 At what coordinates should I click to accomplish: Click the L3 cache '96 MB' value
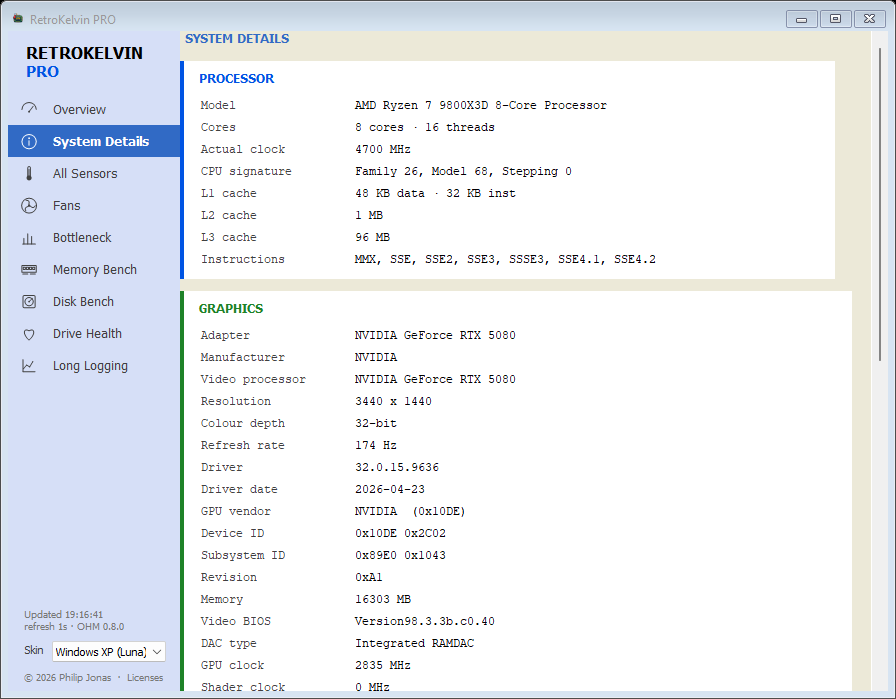(x=372, y=237)
